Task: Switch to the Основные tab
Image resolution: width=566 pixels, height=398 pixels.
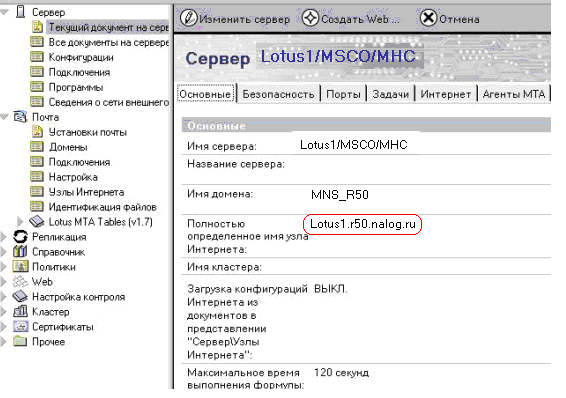Action: (205, 94)
